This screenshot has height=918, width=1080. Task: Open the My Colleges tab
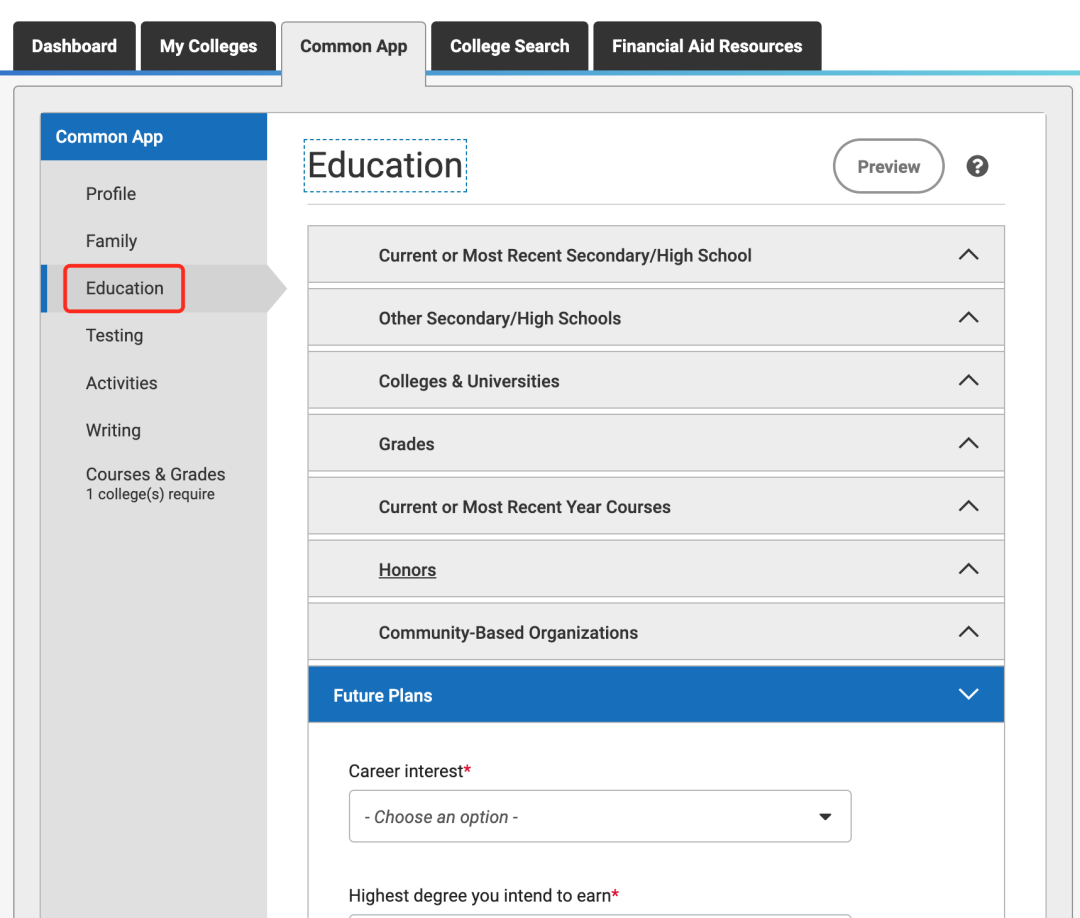click(x=208, y=46)
